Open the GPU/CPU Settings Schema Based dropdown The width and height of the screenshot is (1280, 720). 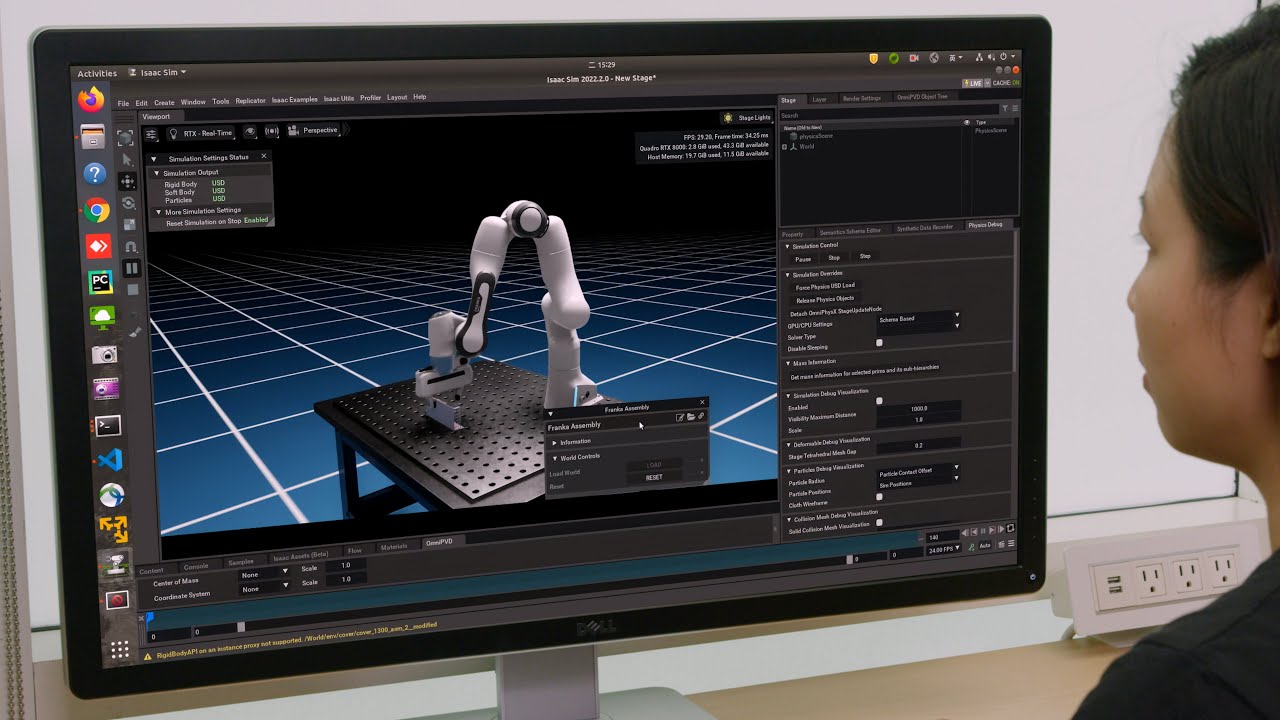click(x=918, y=319)
